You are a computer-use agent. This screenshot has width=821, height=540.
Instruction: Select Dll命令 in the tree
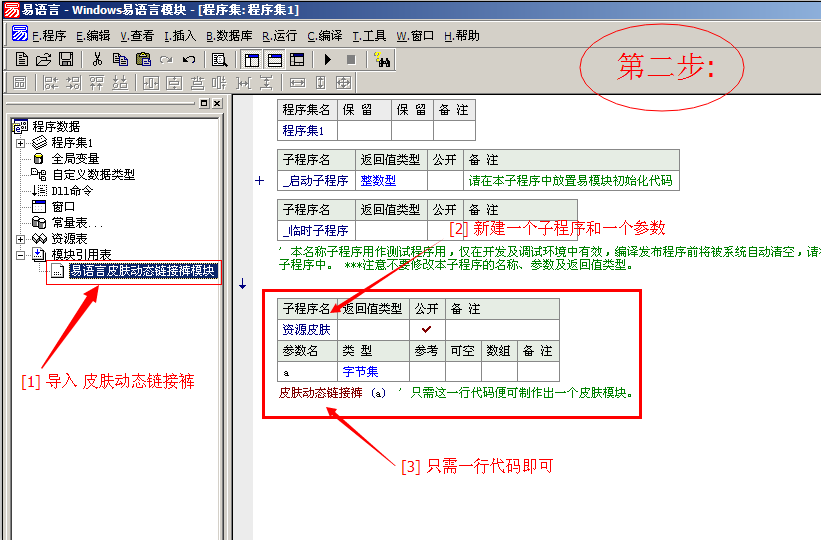coord(72,191)
